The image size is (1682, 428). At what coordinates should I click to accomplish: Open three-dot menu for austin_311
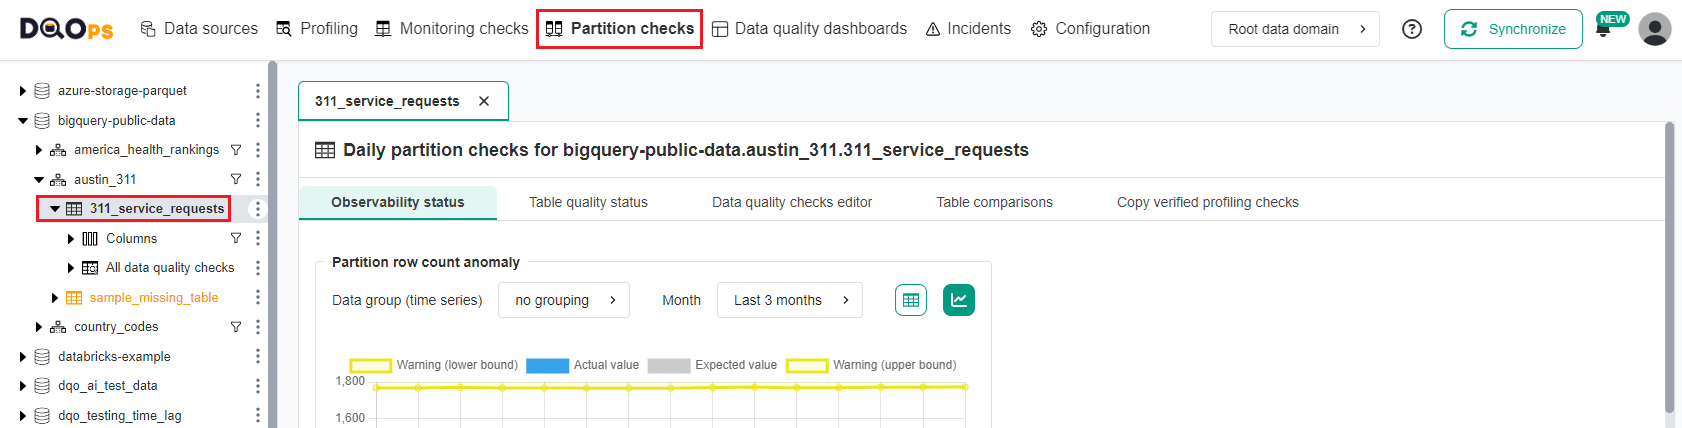tap(258, 180)
